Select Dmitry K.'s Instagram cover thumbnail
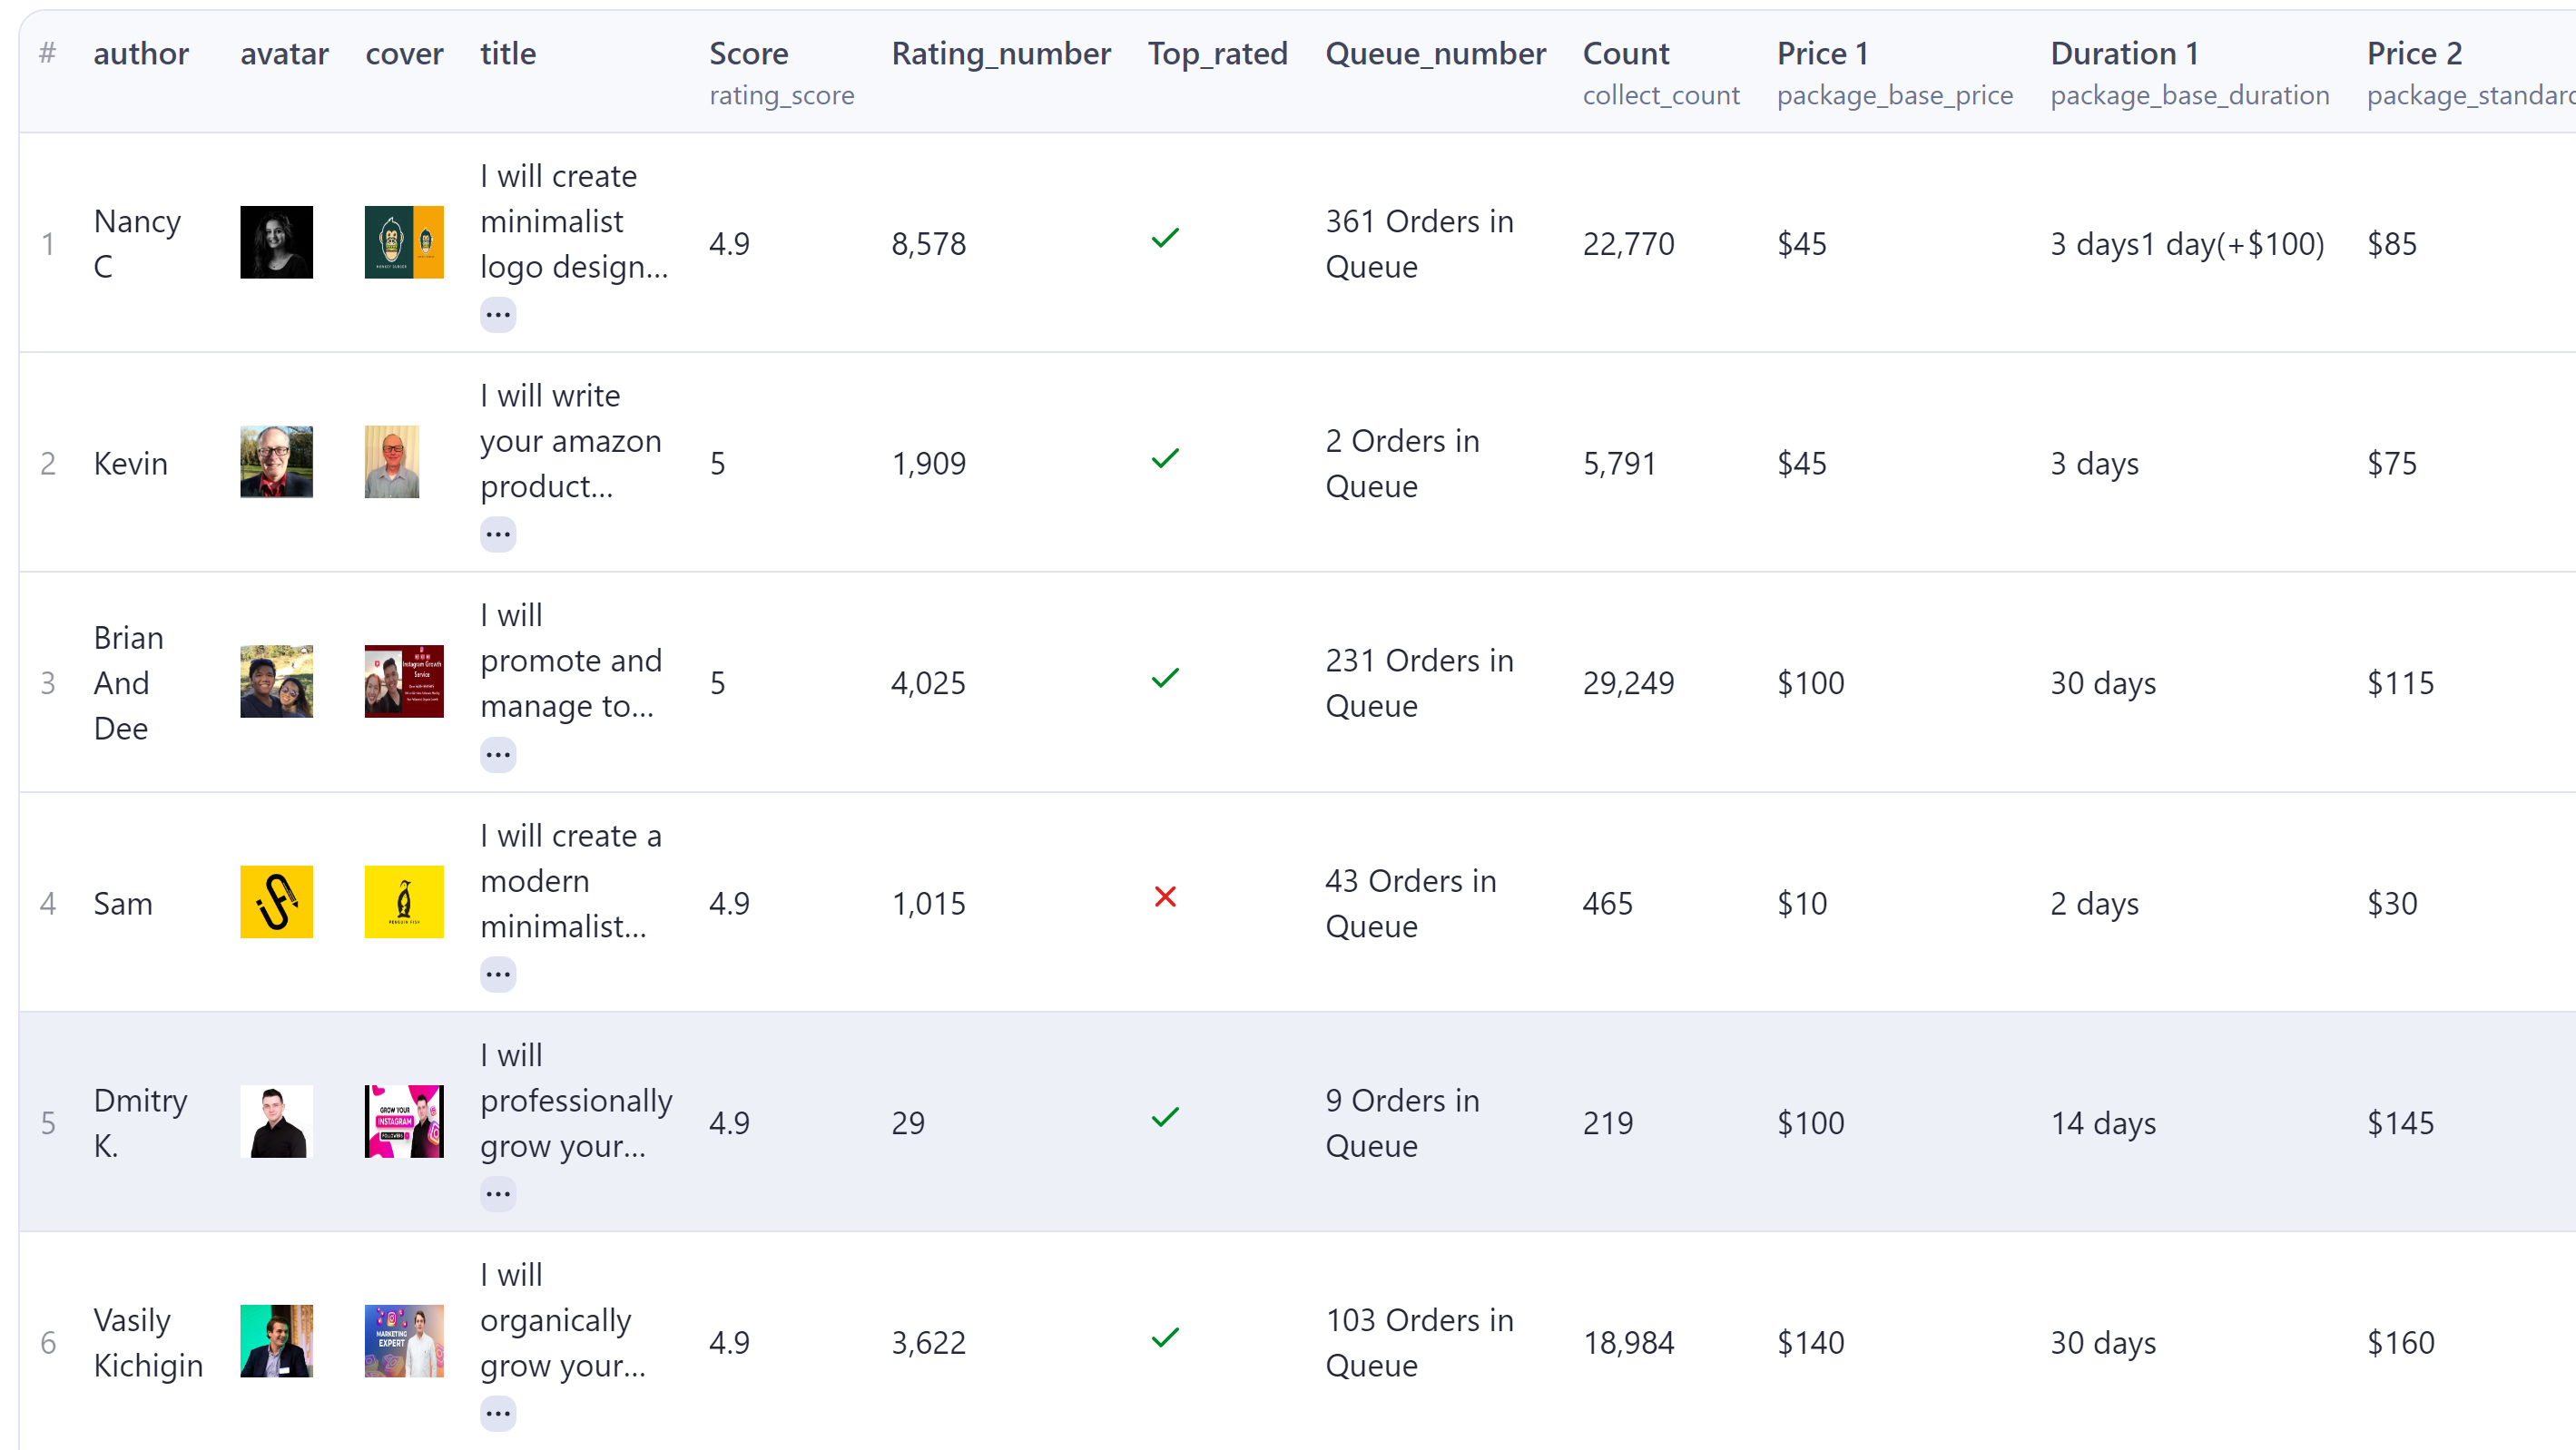This screenshot has width=2576, height=1450. point(403,1121)
